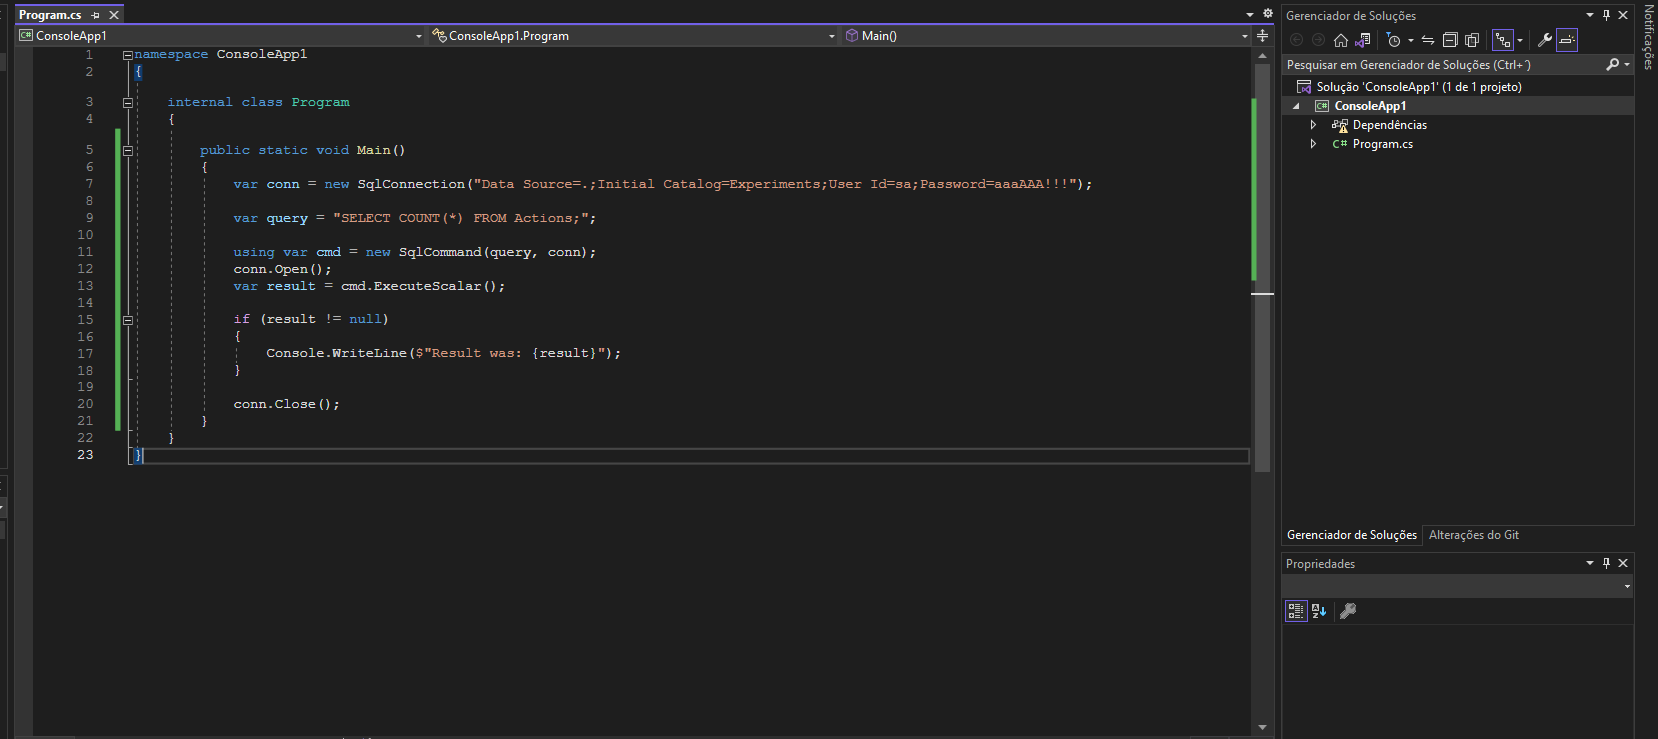The image size is (1658, 739).
Task: Open the file nesting options dropdown arrow
Action: coord(1520,40)
